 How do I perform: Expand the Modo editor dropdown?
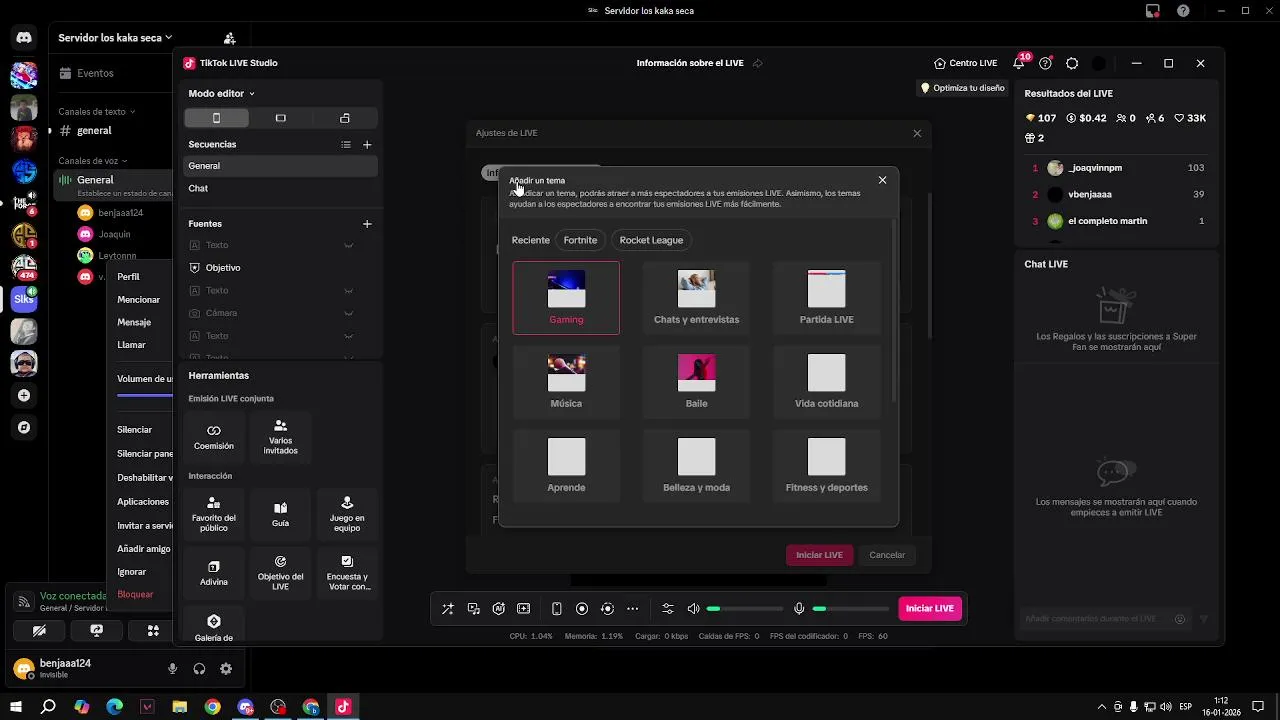(222, 93)
